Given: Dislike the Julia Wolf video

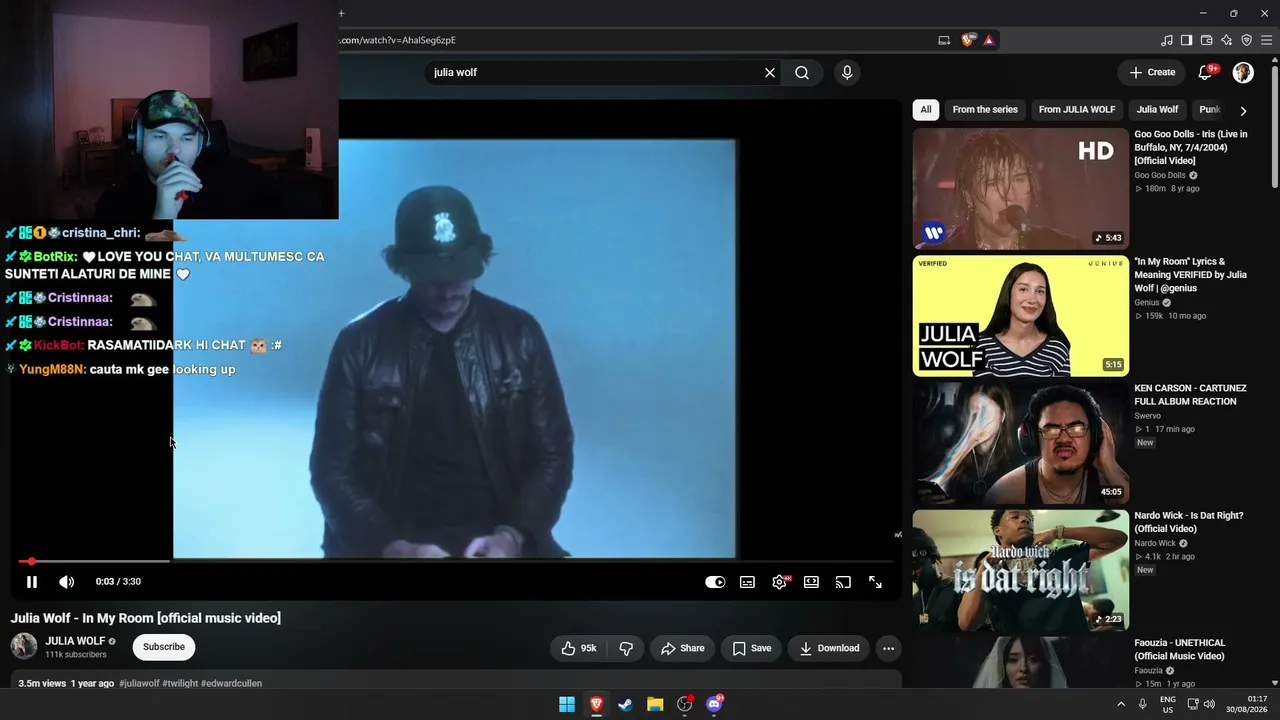Looking at the screenshot, I should click(x=626, y=648).
